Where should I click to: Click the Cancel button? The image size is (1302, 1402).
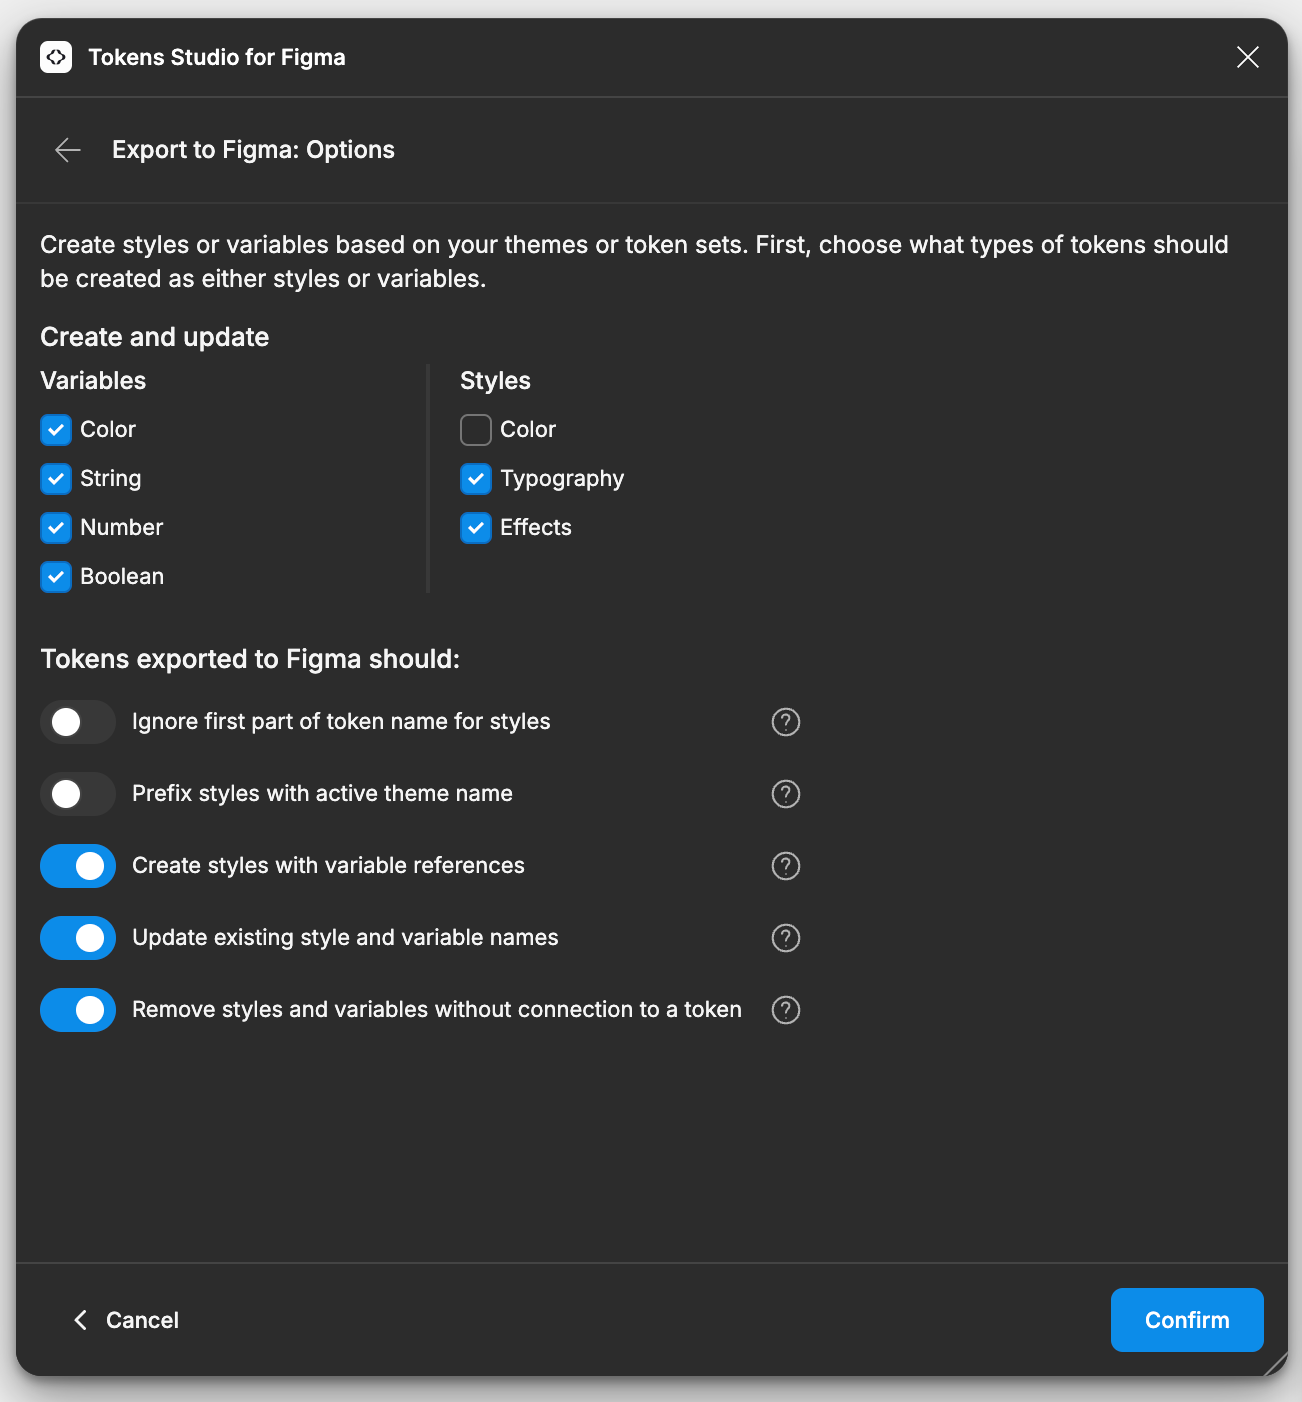point(126,1320)
